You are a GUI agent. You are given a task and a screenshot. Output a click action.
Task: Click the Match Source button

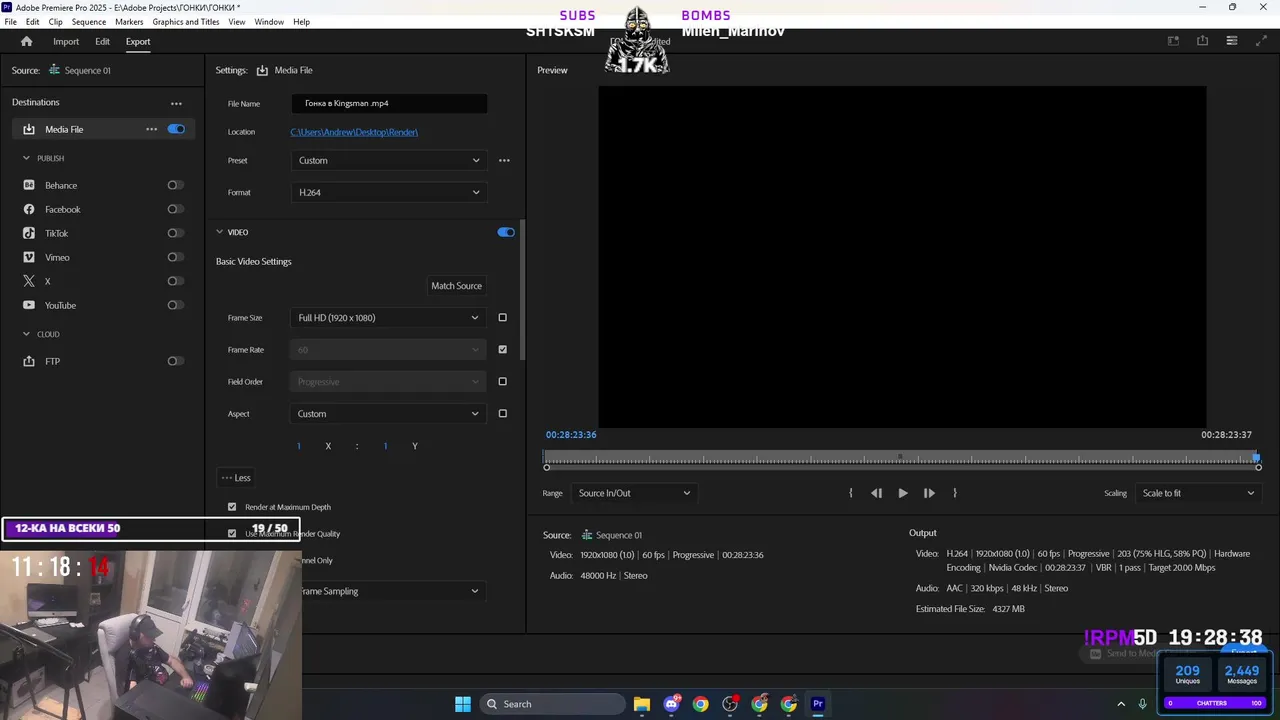pyautogui.click(x=456, y=286)
